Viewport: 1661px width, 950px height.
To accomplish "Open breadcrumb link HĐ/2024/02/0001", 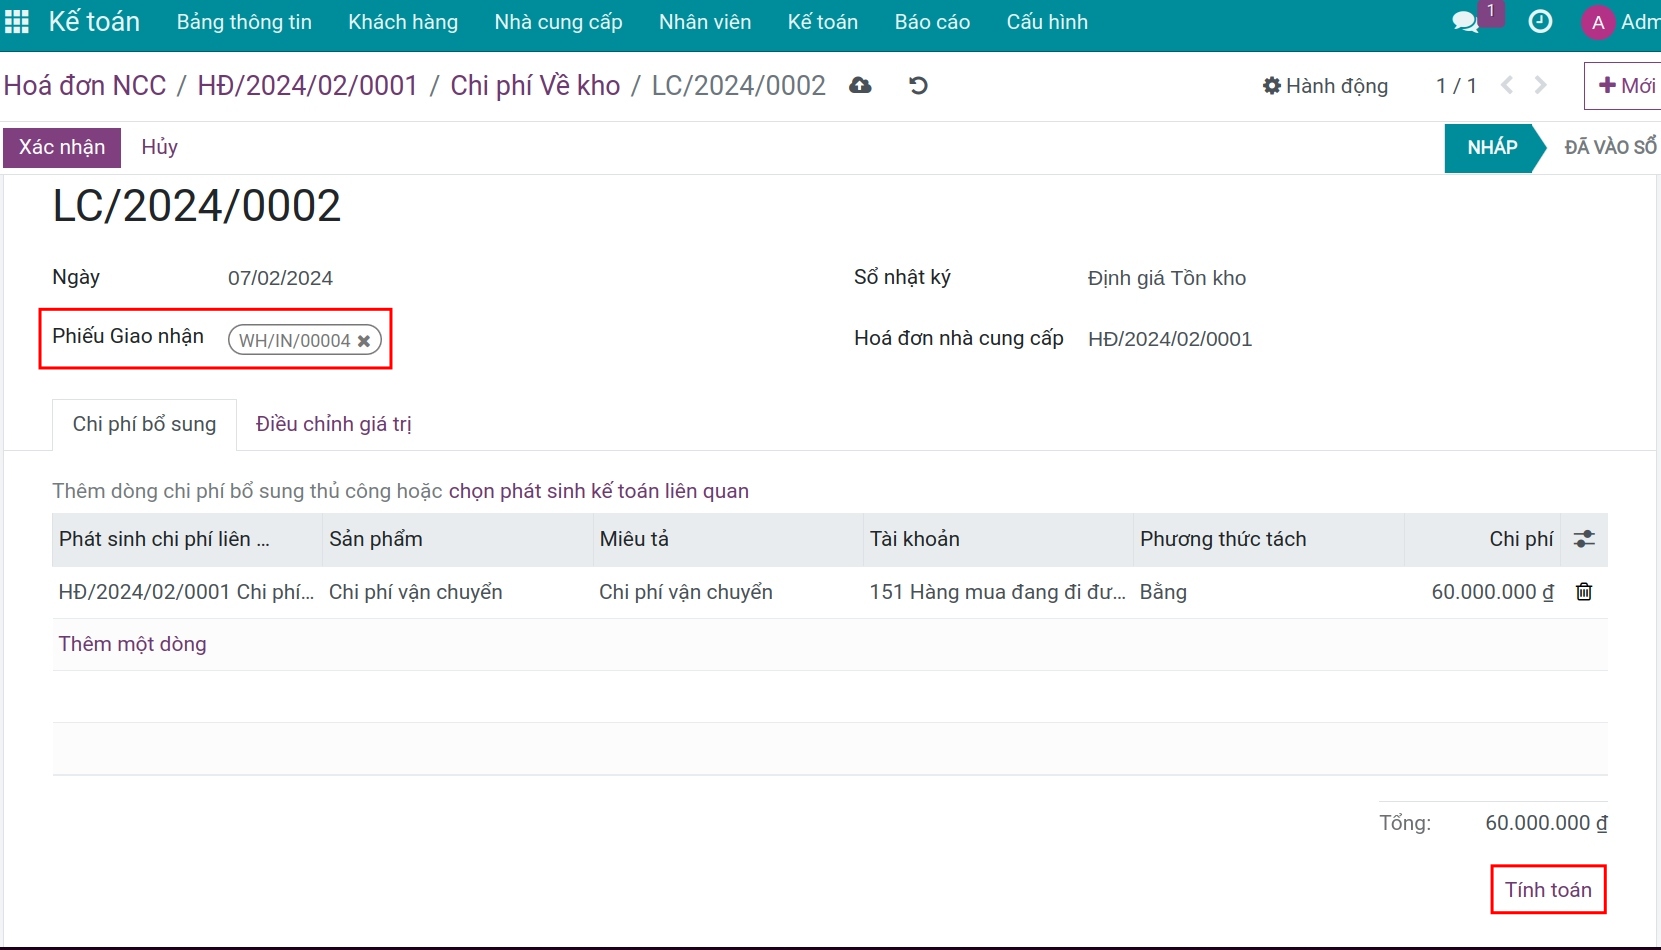I will pos(307,85).
